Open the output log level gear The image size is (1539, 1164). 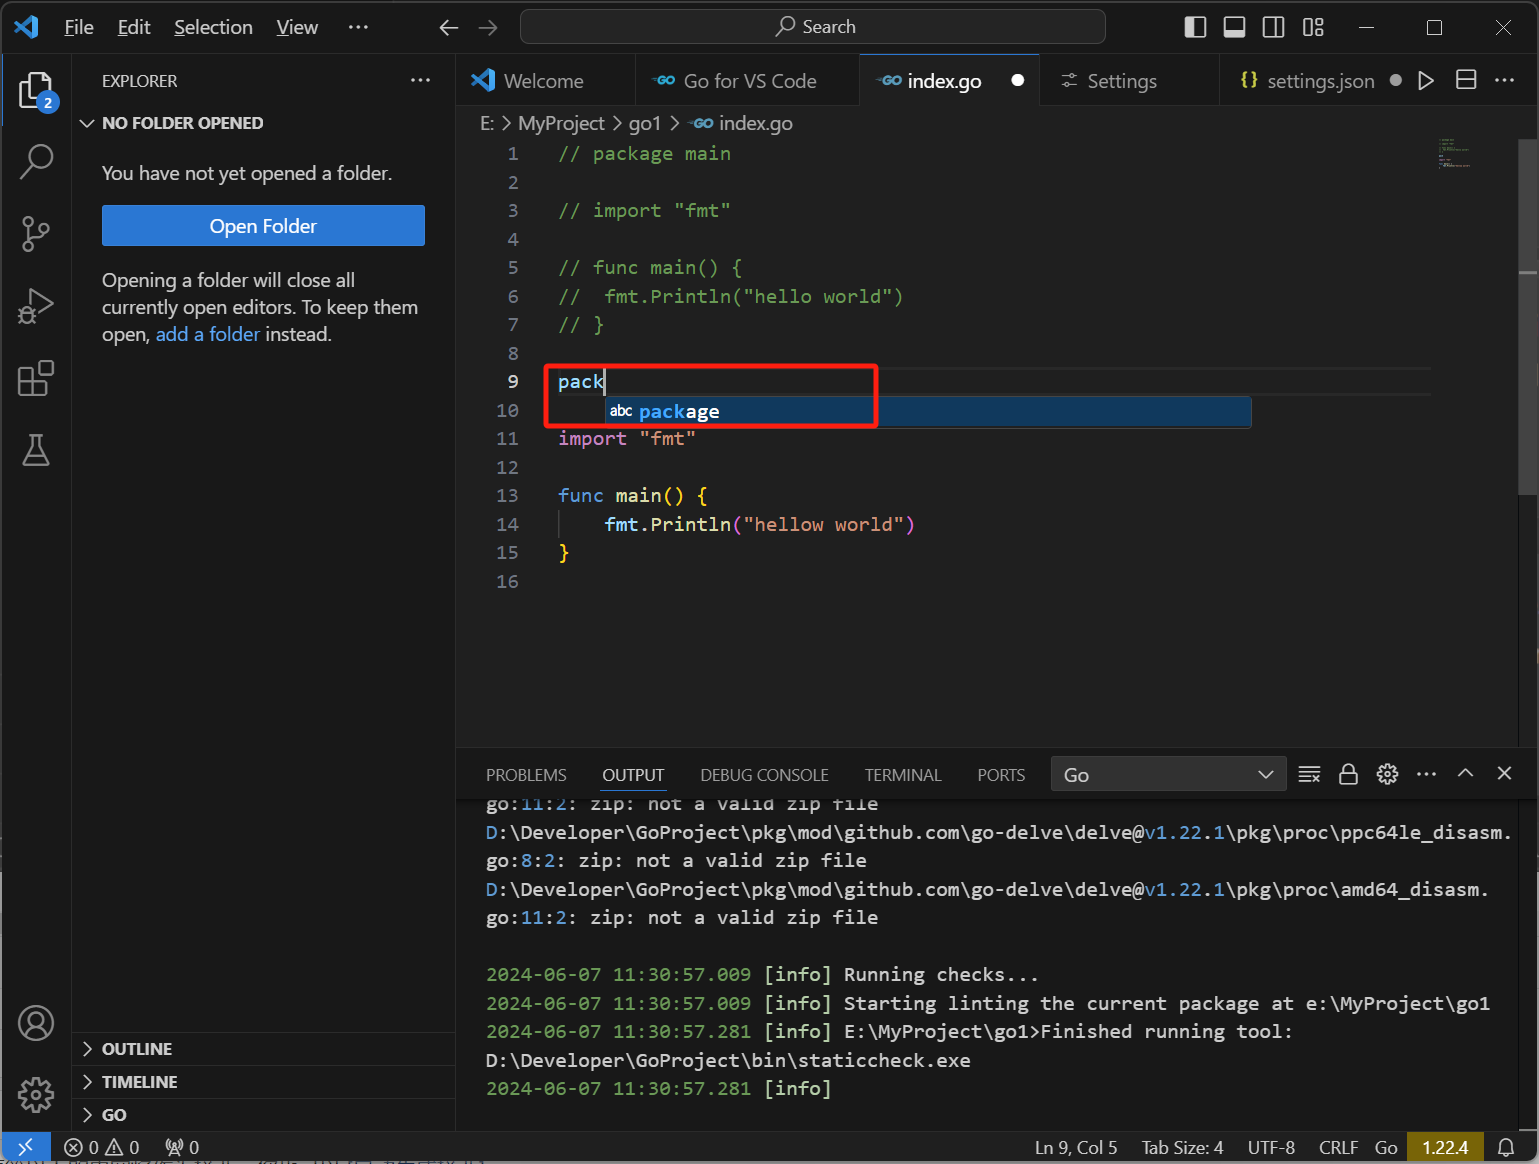point(1387,774)
